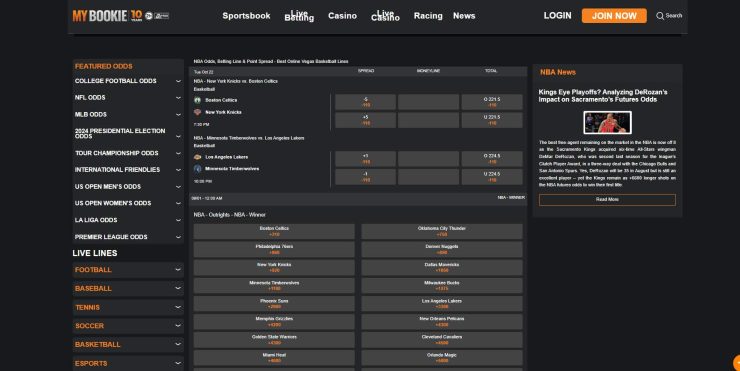Click the search magnifier icon
The height and width of the screenshot is (371, 740).
[660, 16]
